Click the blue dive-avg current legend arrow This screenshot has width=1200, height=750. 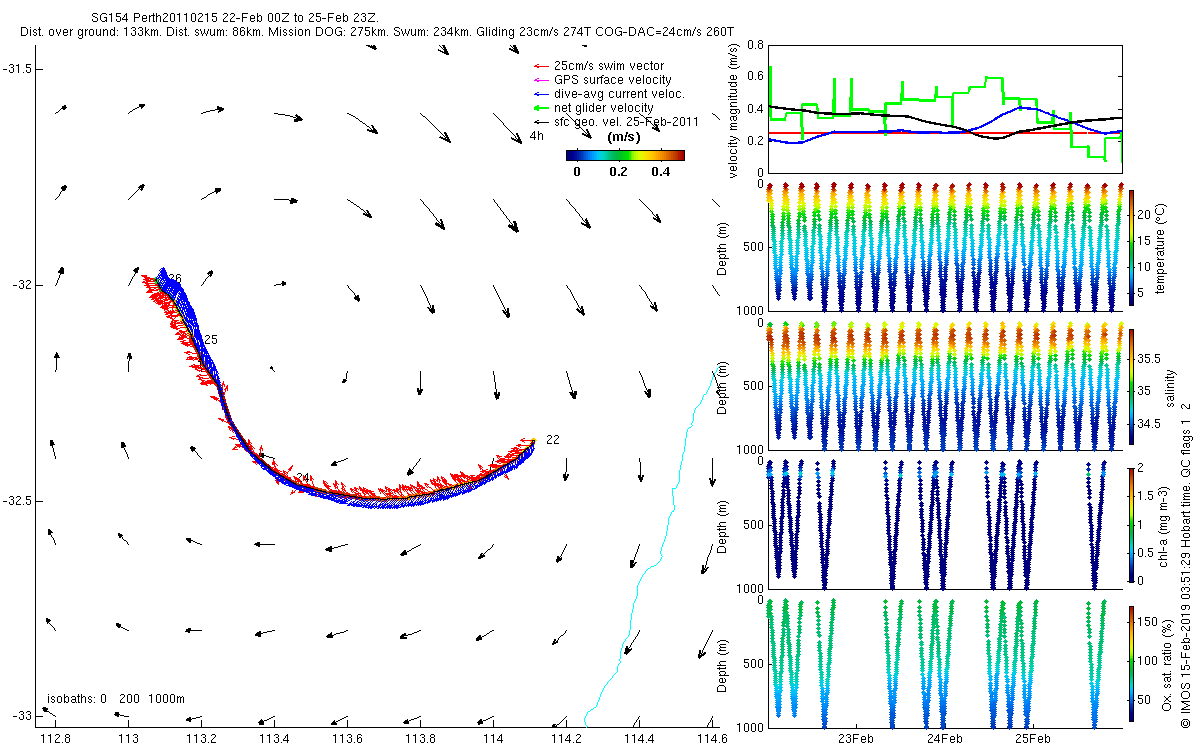541,94
